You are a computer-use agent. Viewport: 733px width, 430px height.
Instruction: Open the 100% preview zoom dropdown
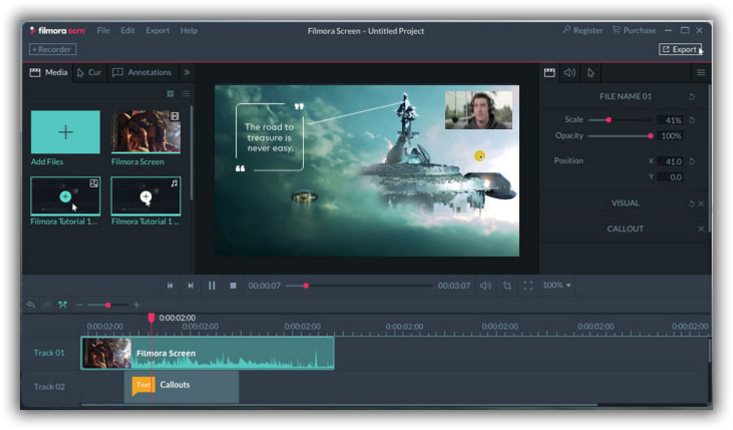point(557,285)
